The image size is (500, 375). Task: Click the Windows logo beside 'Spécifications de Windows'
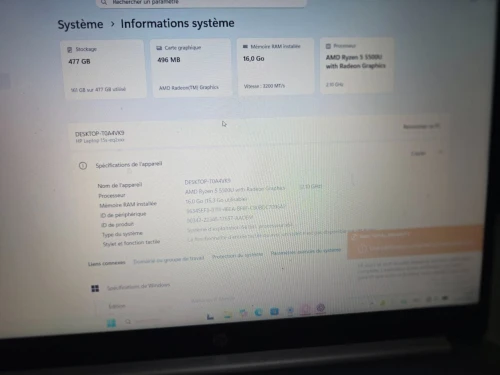pyautogui.click(x=95, y=288)
